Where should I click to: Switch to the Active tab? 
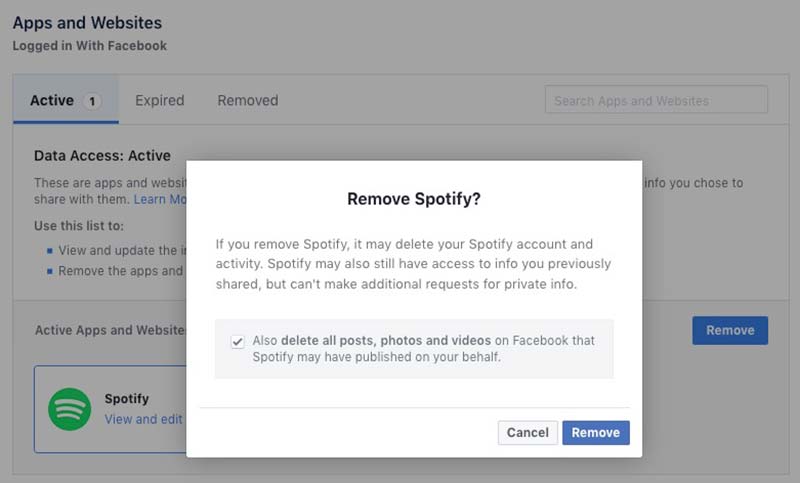click(x=52, y=100)
